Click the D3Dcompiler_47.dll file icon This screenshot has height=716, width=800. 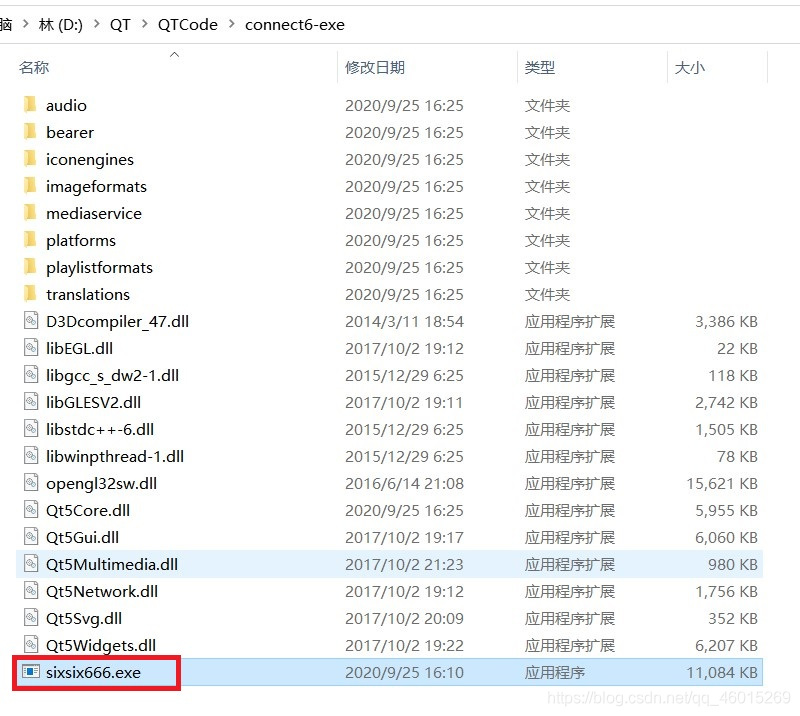point(31,320)
